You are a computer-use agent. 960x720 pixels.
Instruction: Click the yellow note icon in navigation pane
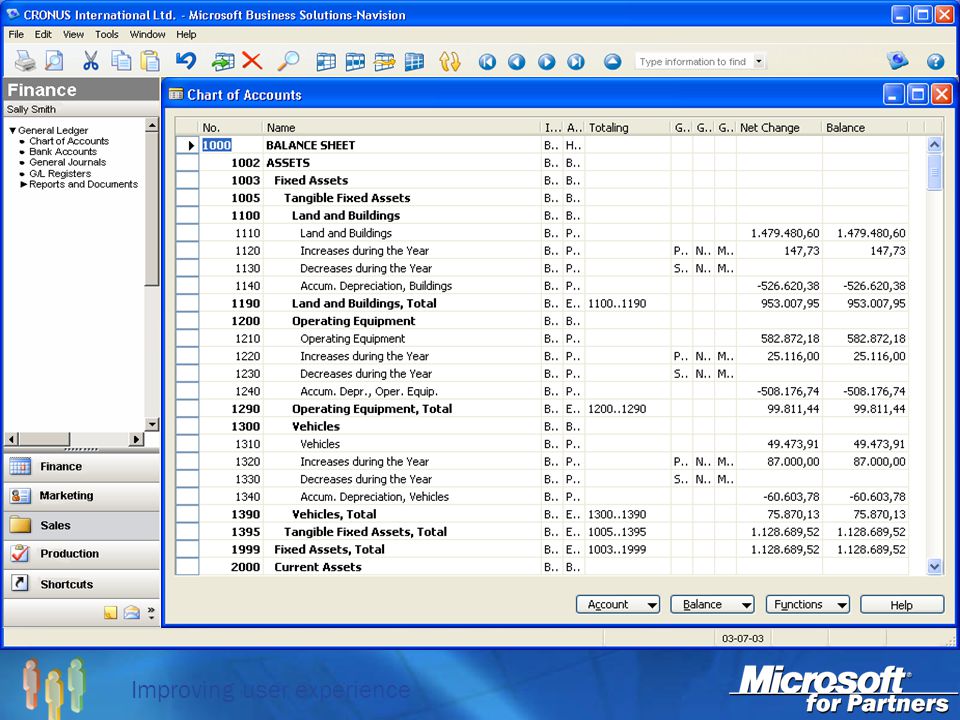click(x=110, y=612)
